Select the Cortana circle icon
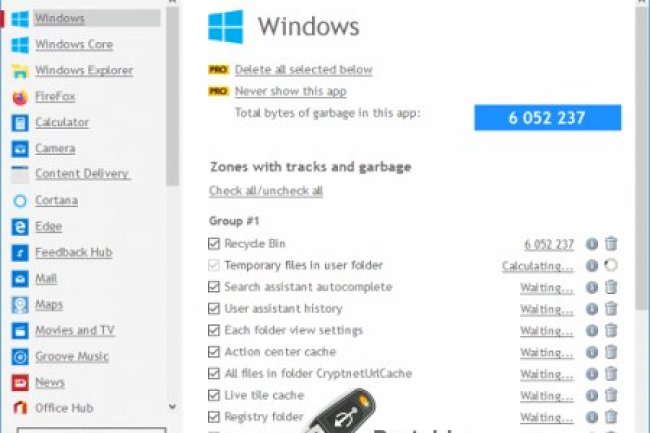Viewport: 650px width, 433px height. pyautogui.click(x=19, y=201)
